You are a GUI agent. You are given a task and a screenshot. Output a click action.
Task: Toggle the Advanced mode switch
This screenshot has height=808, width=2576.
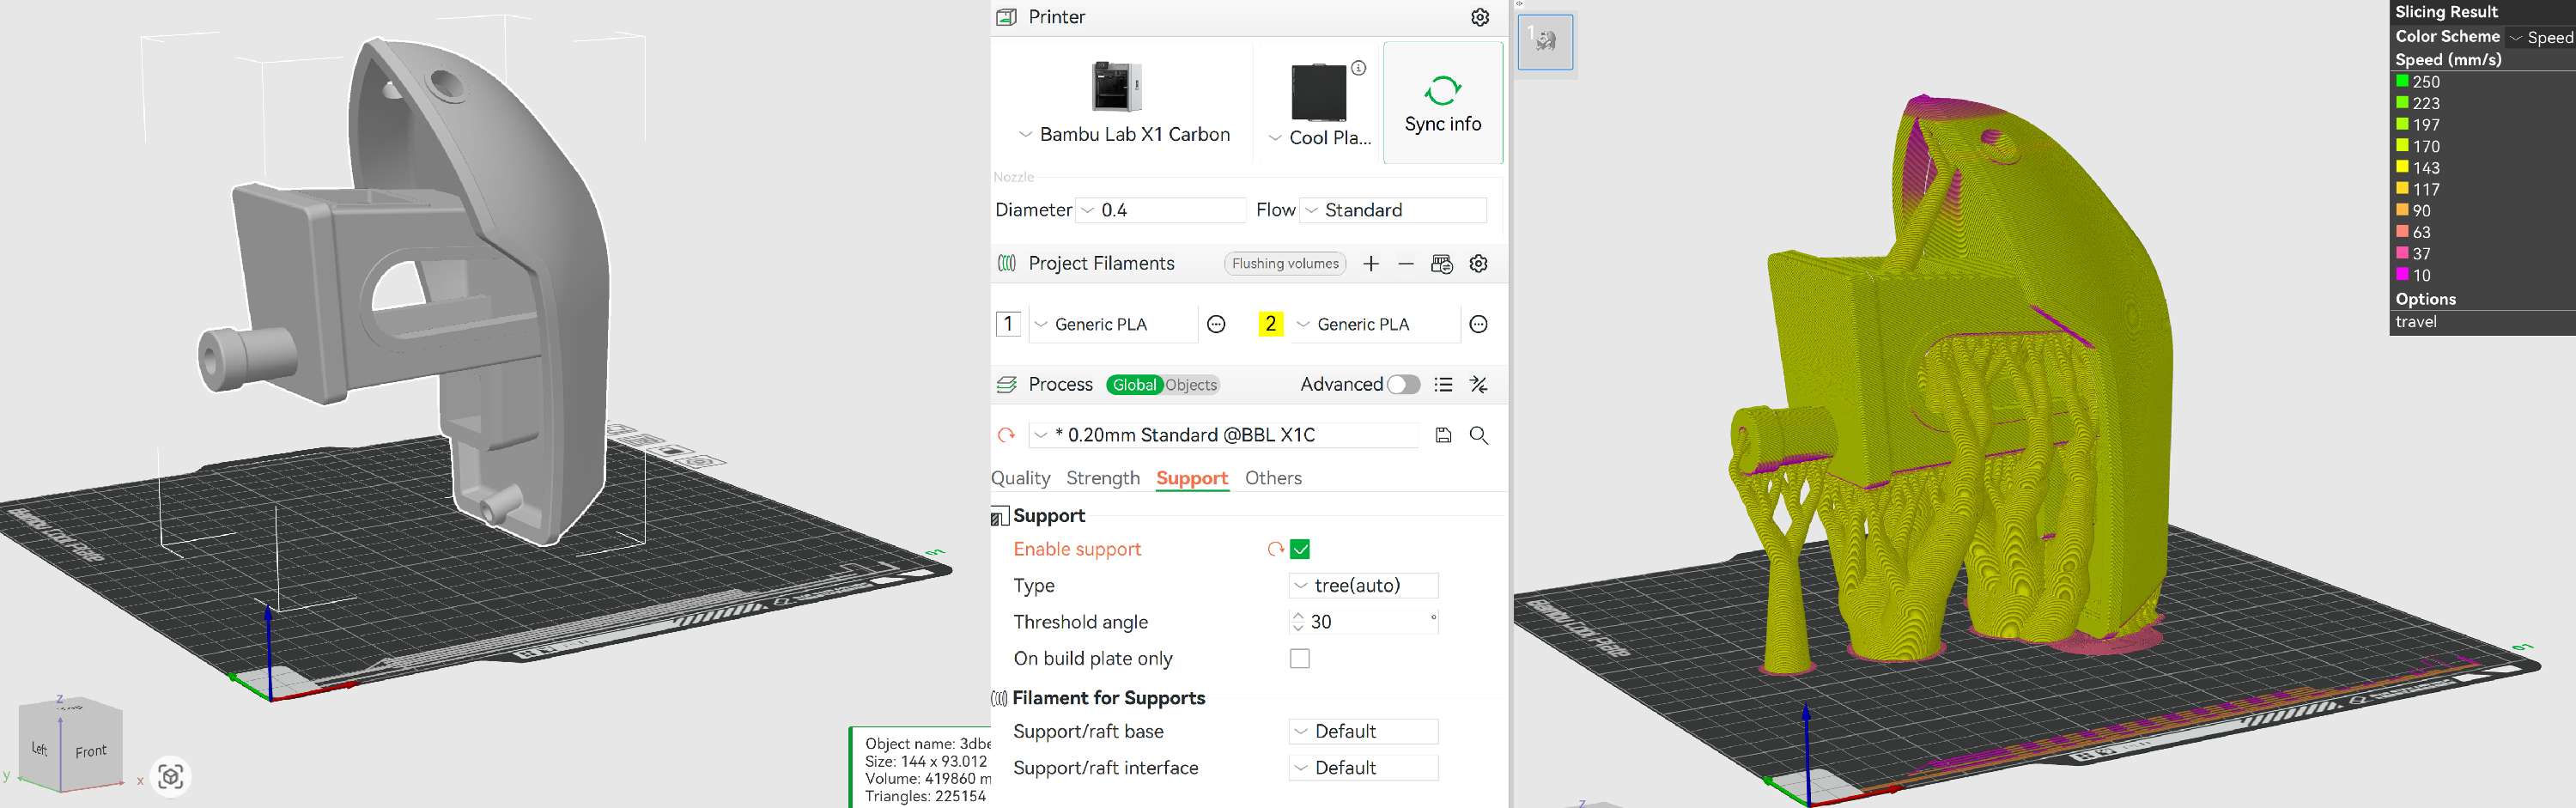pyautogui.click(x=1403, y=385)
